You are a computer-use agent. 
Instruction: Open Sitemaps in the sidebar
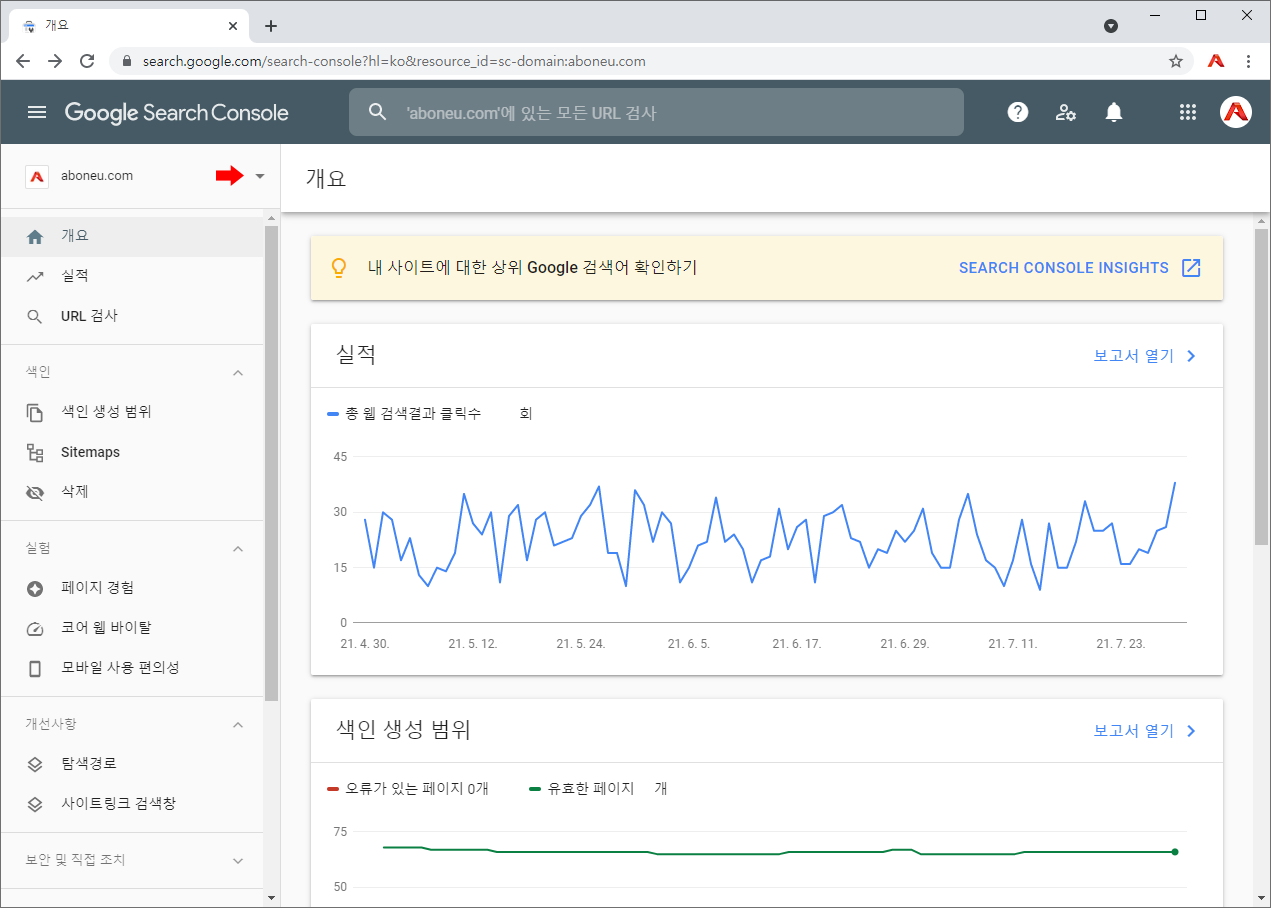pos(132,452)
